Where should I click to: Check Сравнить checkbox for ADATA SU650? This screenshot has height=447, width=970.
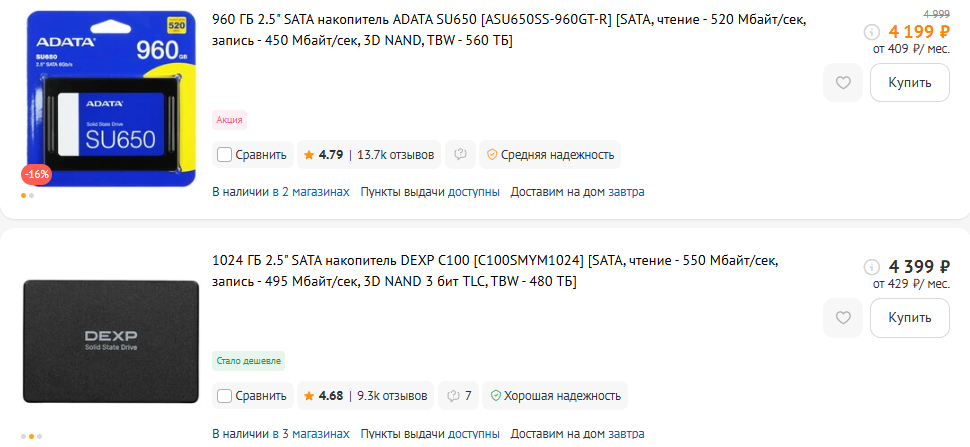point(225,155)
